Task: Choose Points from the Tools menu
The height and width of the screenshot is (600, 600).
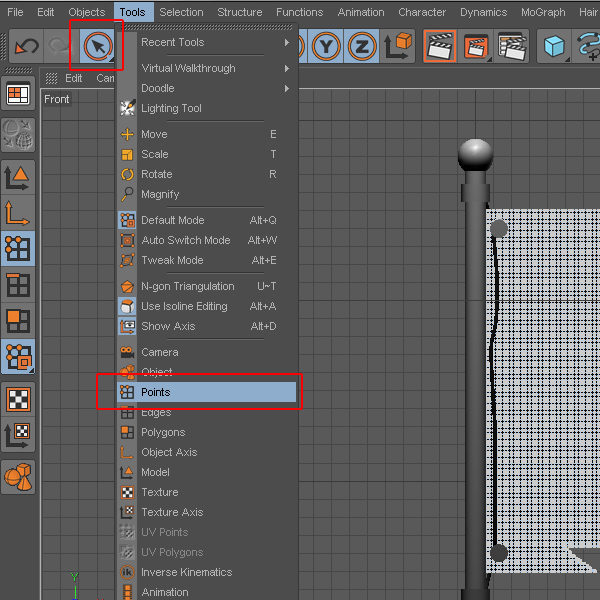Action: tap(207, 392)
